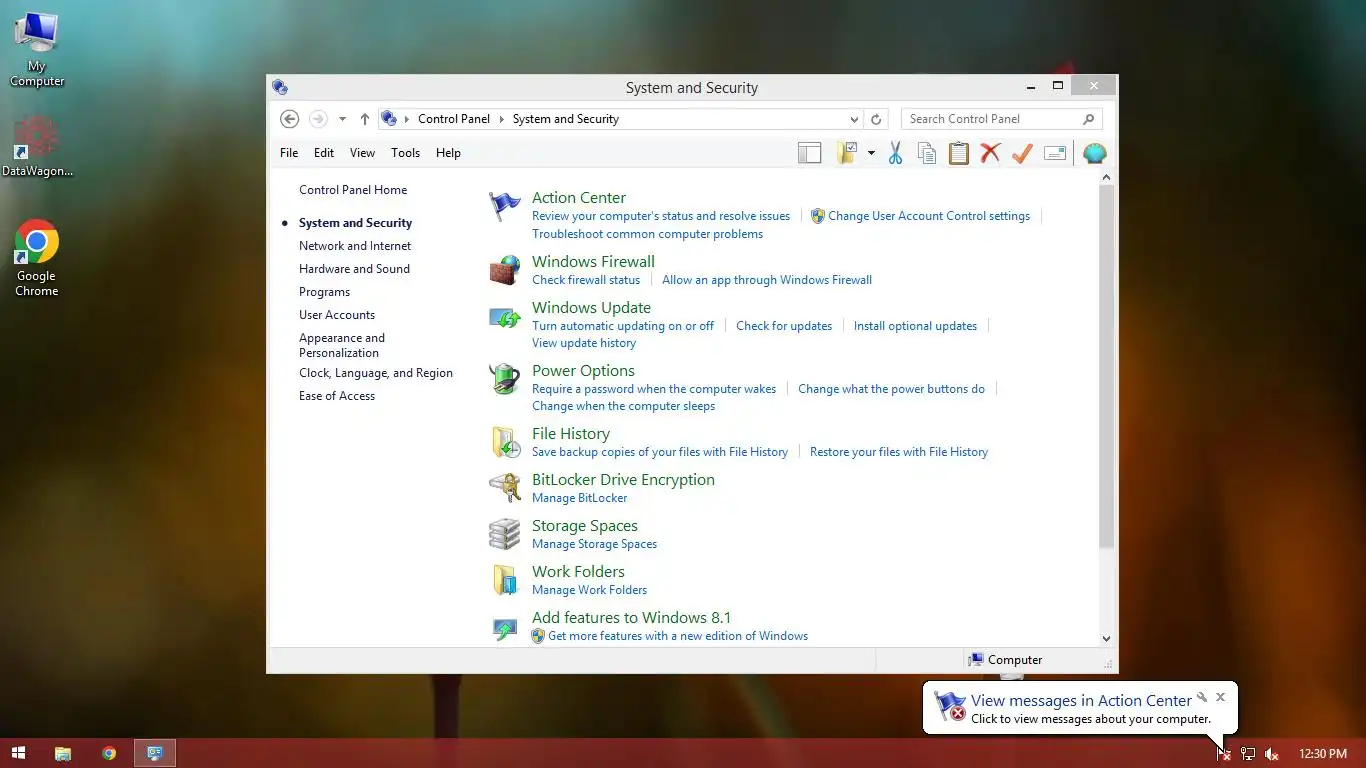Image resolution: width=1366 pixels, height=768 pixels.
Task: Click the search magnifier icon
Action: click(1089, 119)
